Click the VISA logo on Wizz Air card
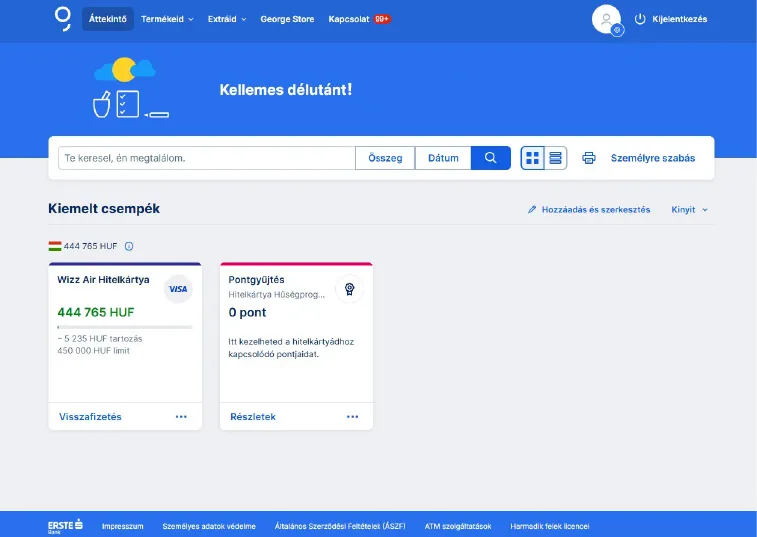Image resolution: width=757 pixels, height=537 pixels. click(178, 289)
